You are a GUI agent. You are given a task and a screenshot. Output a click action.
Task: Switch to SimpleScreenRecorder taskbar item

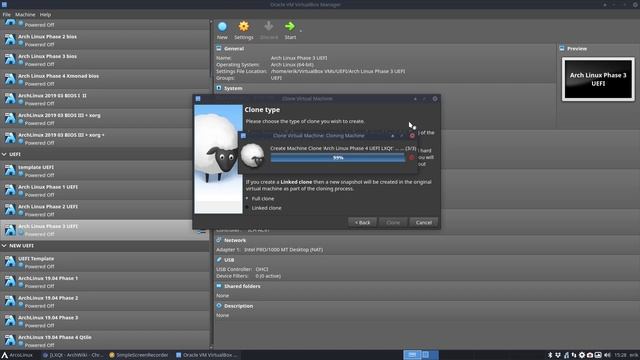139,355
